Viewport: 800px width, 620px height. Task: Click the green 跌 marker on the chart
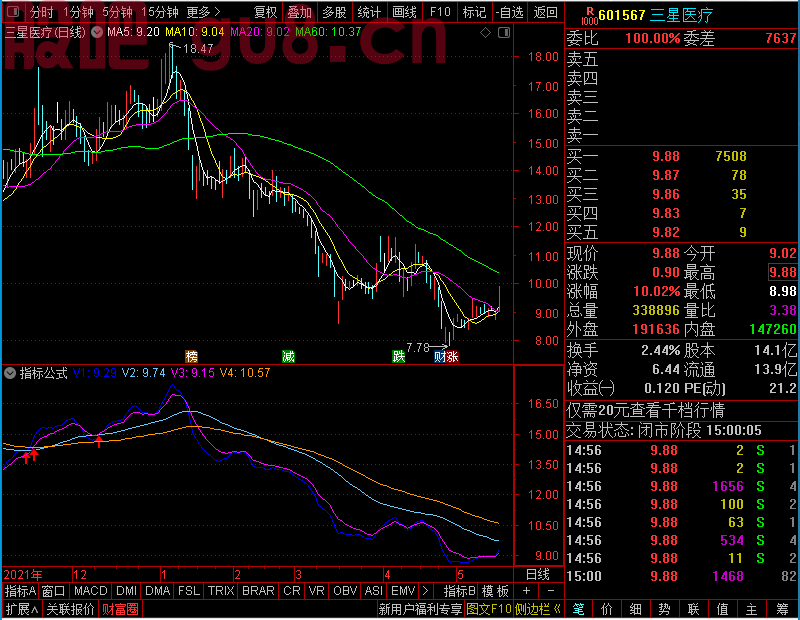point(398,356)
